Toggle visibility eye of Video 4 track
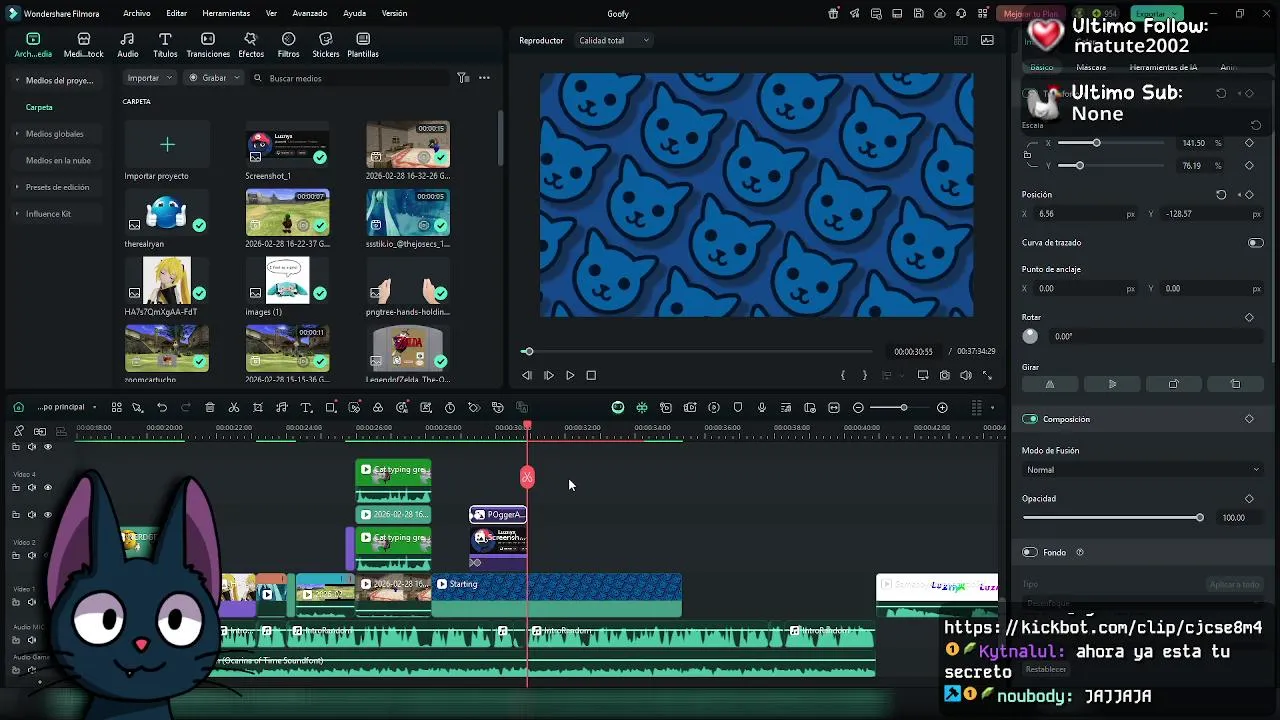The width and height of the screenshot is (1280, 720). [x=47, y=488]
